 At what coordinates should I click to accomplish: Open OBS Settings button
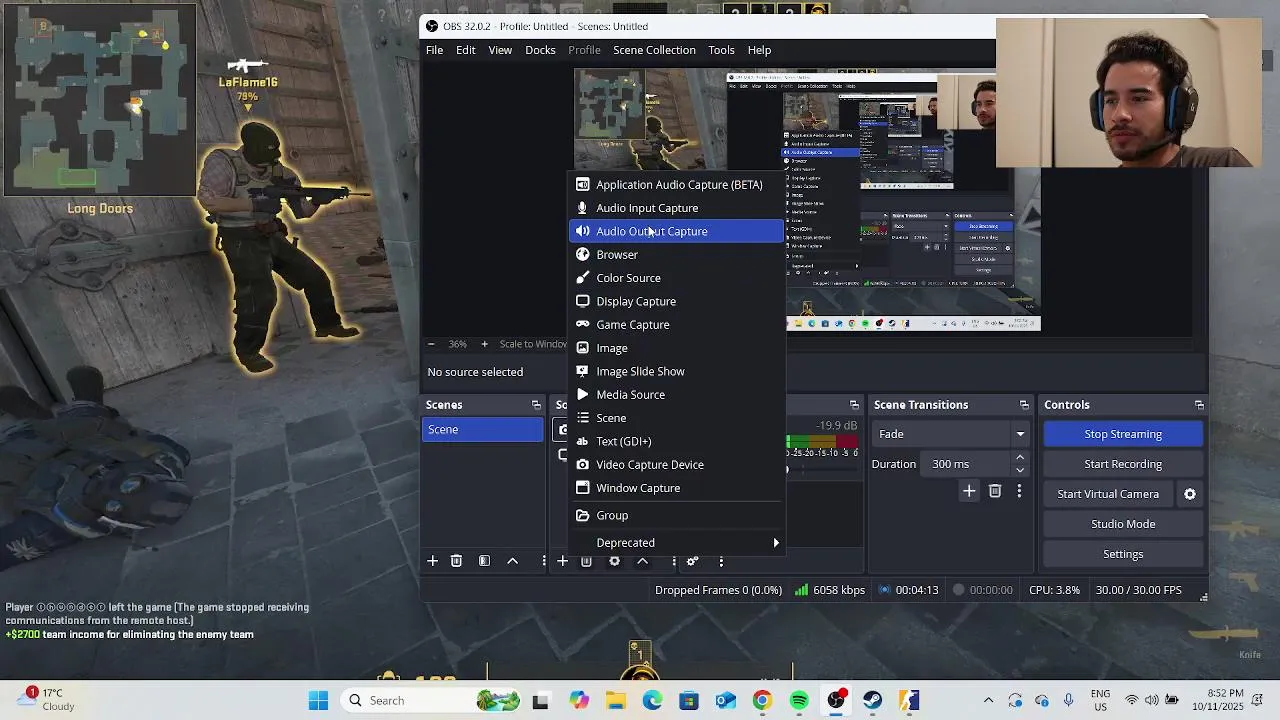pyautogui.click(x=1123, y=554)
